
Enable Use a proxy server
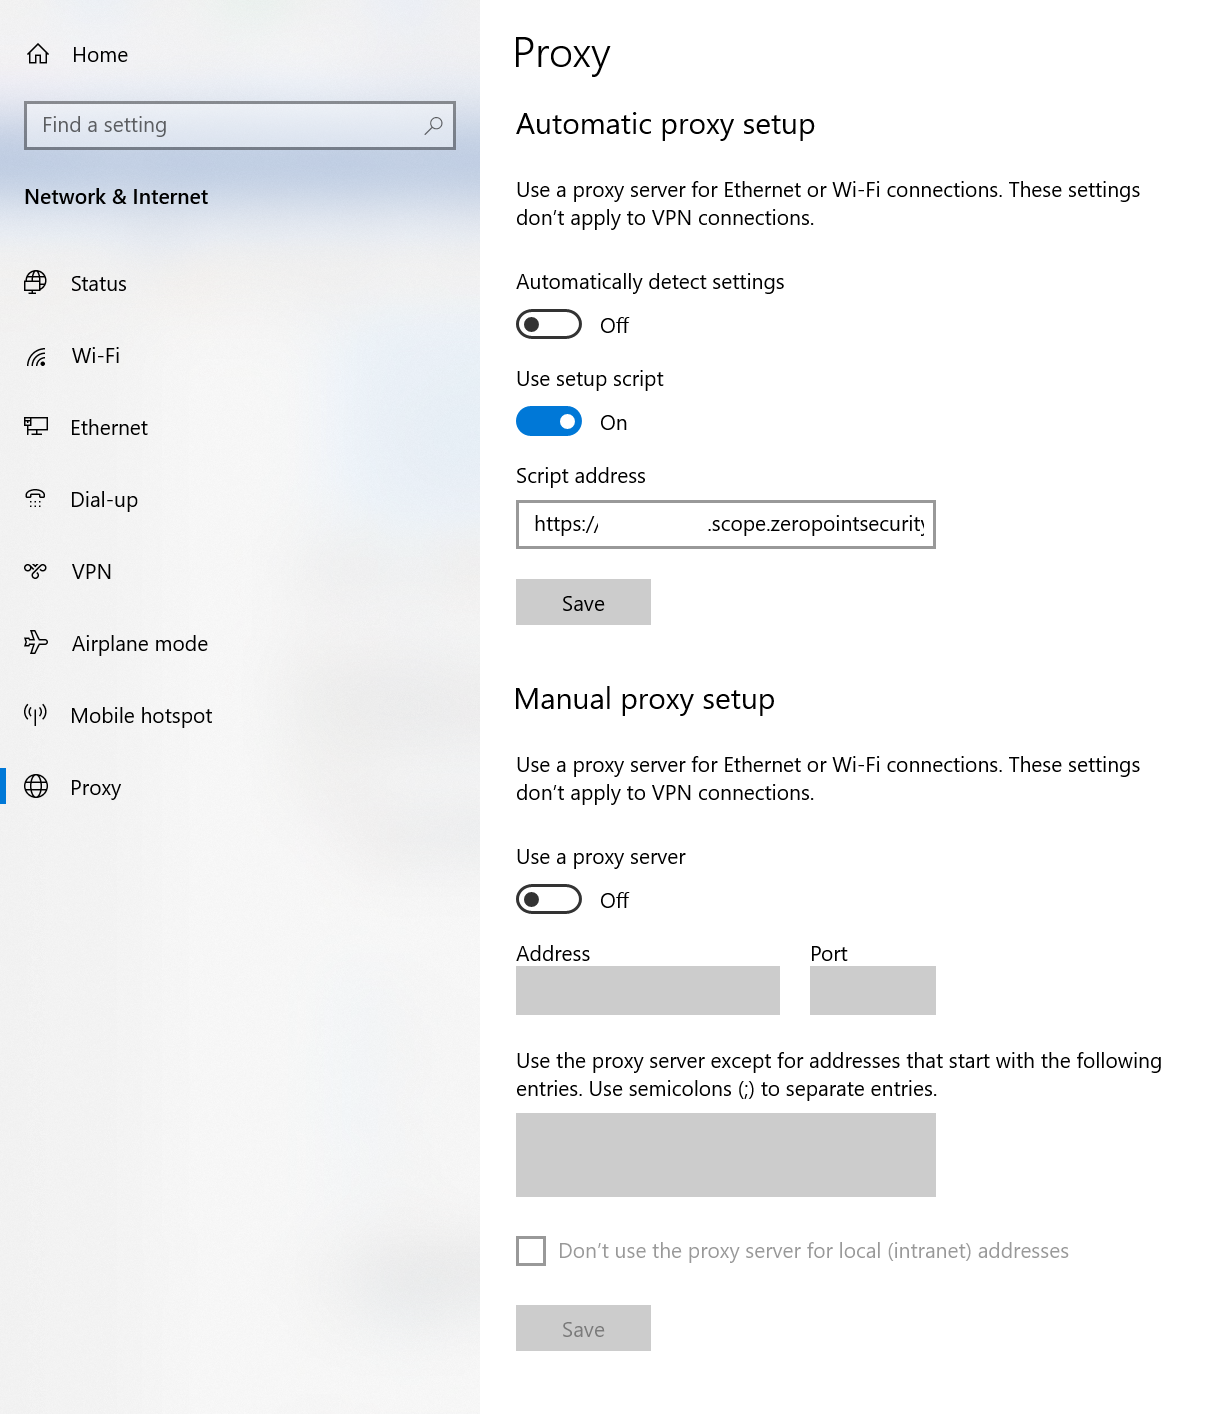click(x=548, y=900)
